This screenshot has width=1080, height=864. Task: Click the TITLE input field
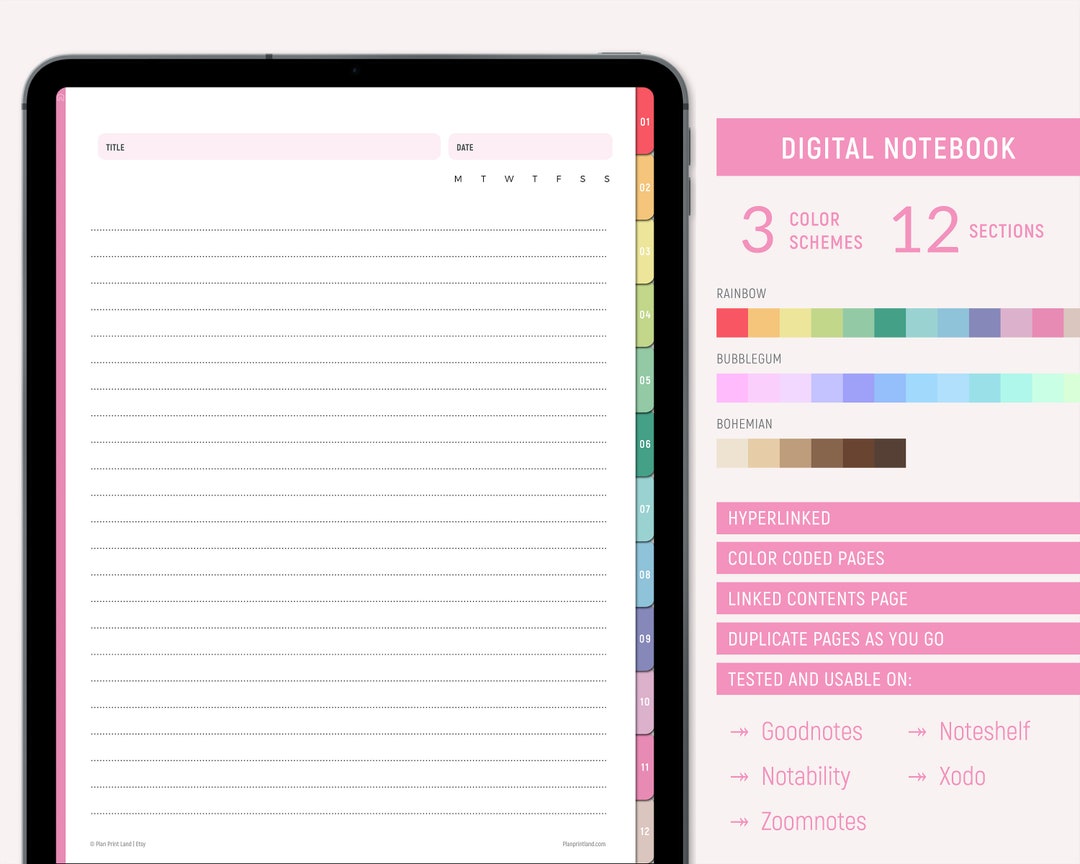tap(268, 147)
